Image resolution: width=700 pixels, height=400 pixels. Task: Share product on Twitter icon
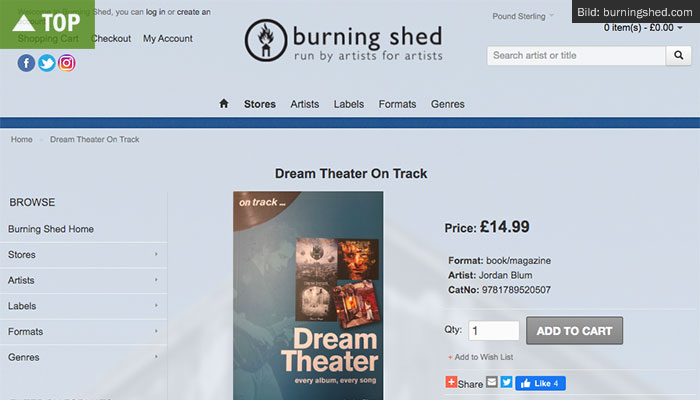(x=506, y=382)
